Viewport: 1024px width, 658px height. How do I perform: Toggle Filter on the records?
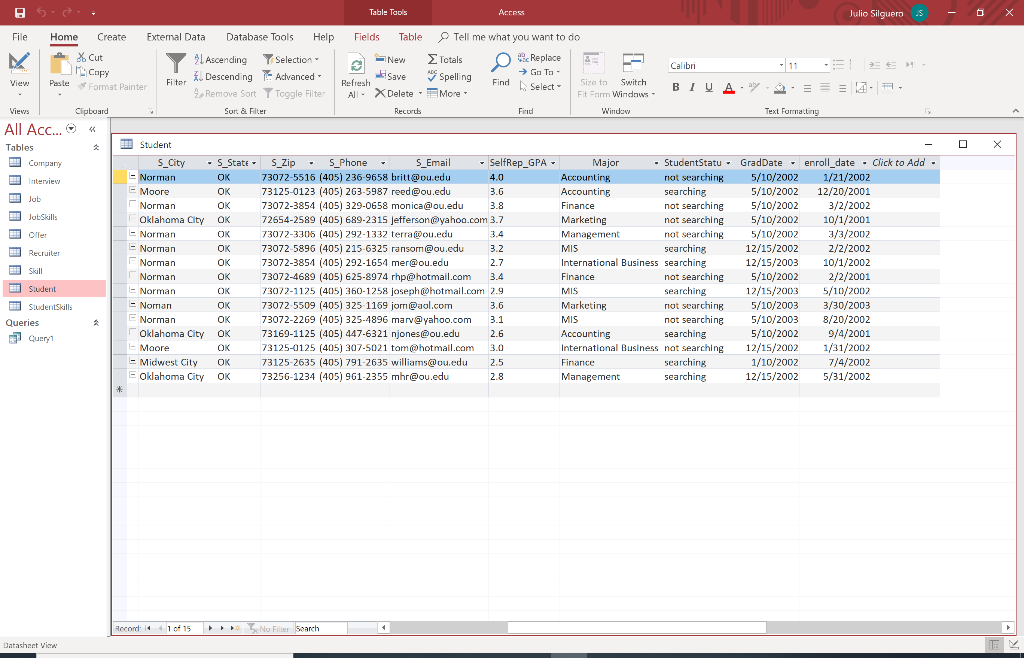coord(297,91)
